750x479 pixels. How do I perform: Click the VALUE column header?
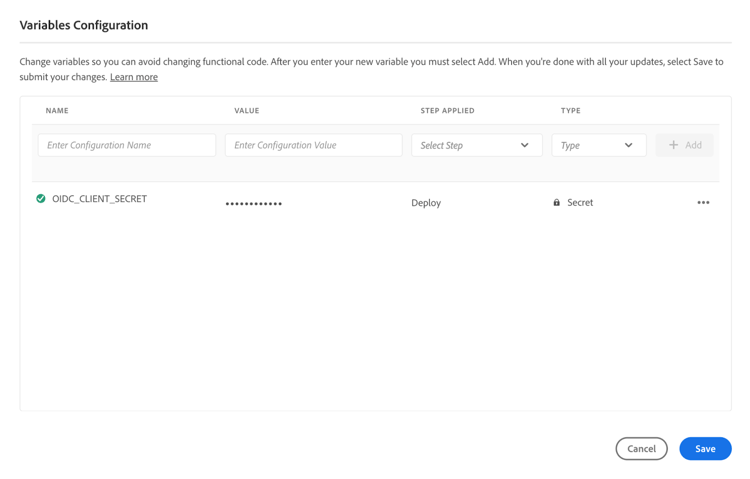click(247, 111)
